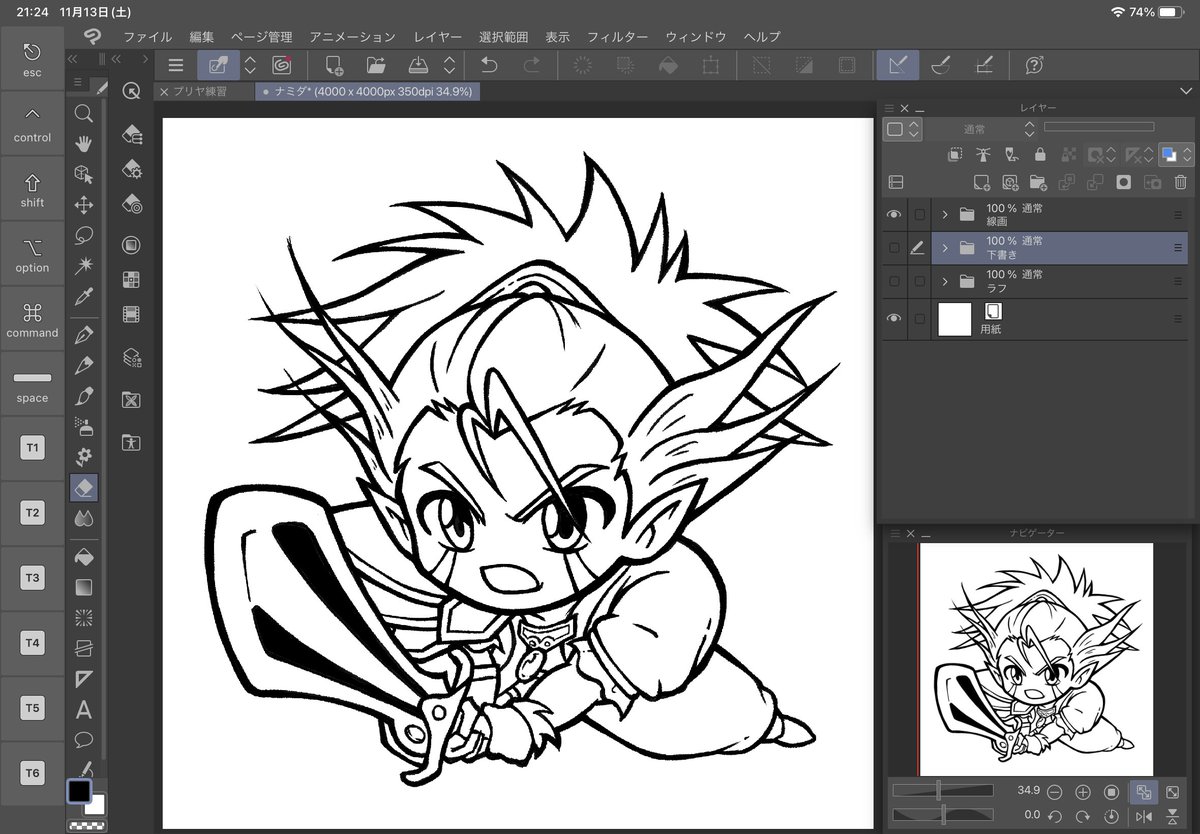Viewport: 1200px width, 834px height.
Task: Select the Blend water-drop tool
Action: pyautogui.click(x=84, y=518)
